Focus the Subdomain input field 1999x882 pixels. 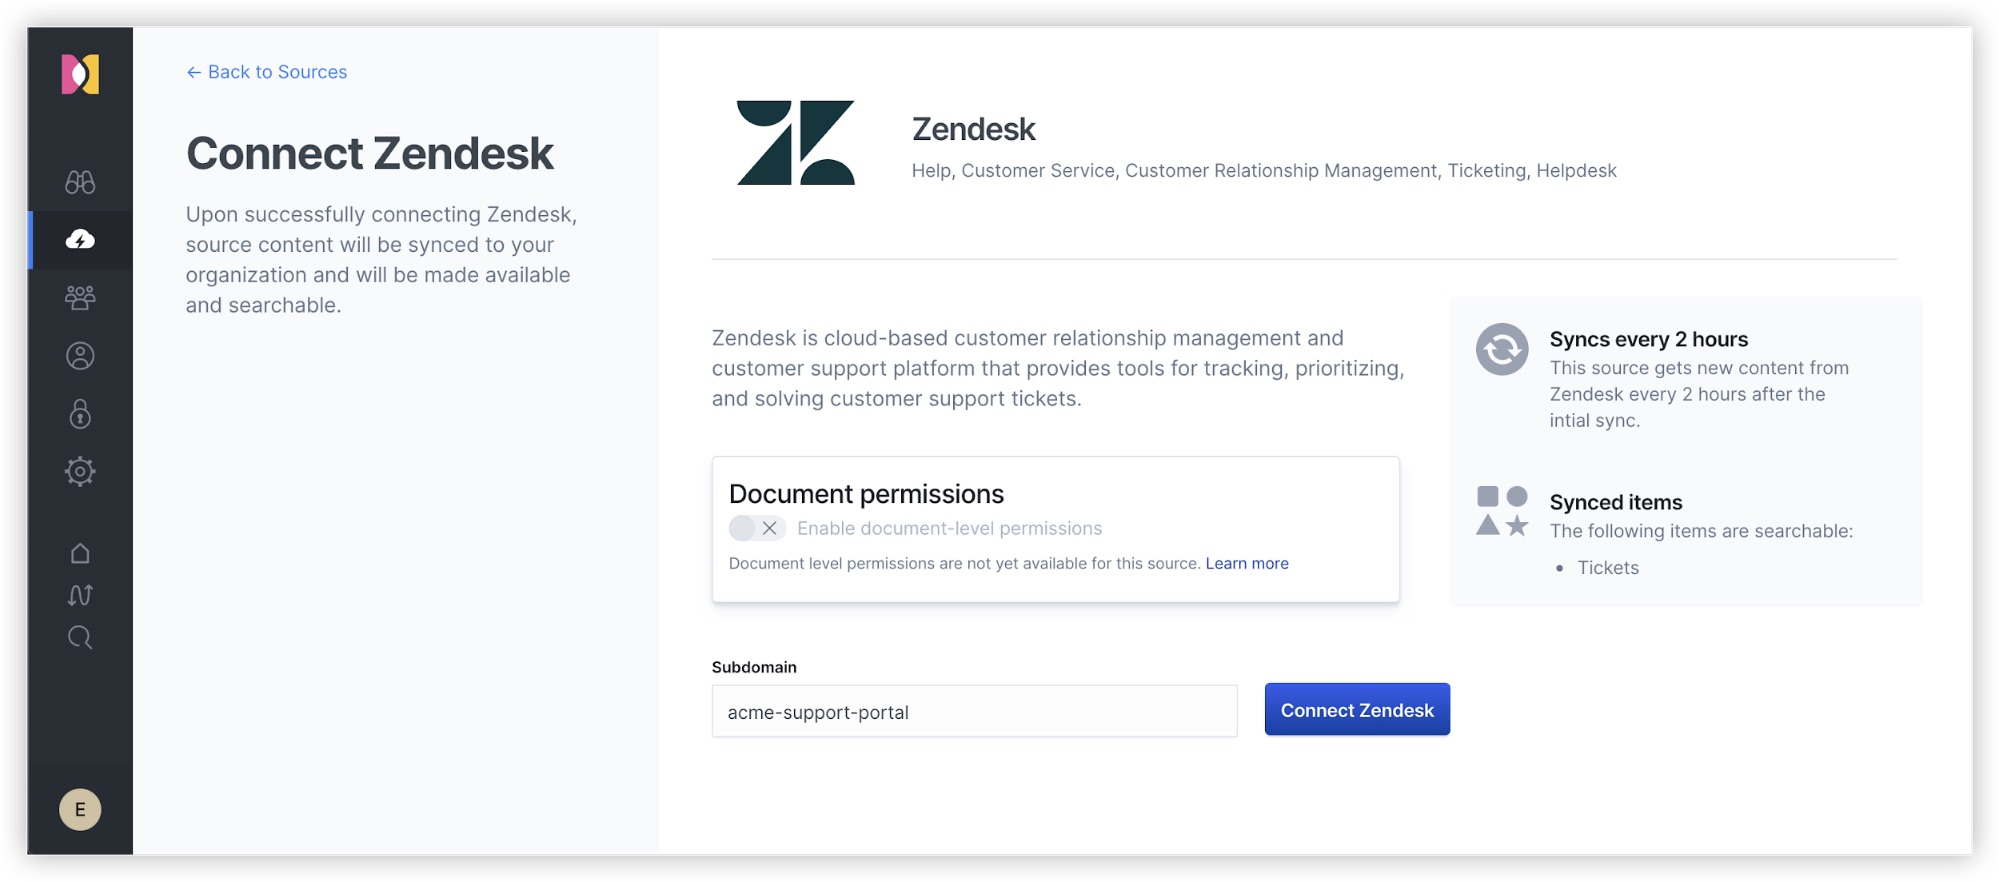pos(974,712)
